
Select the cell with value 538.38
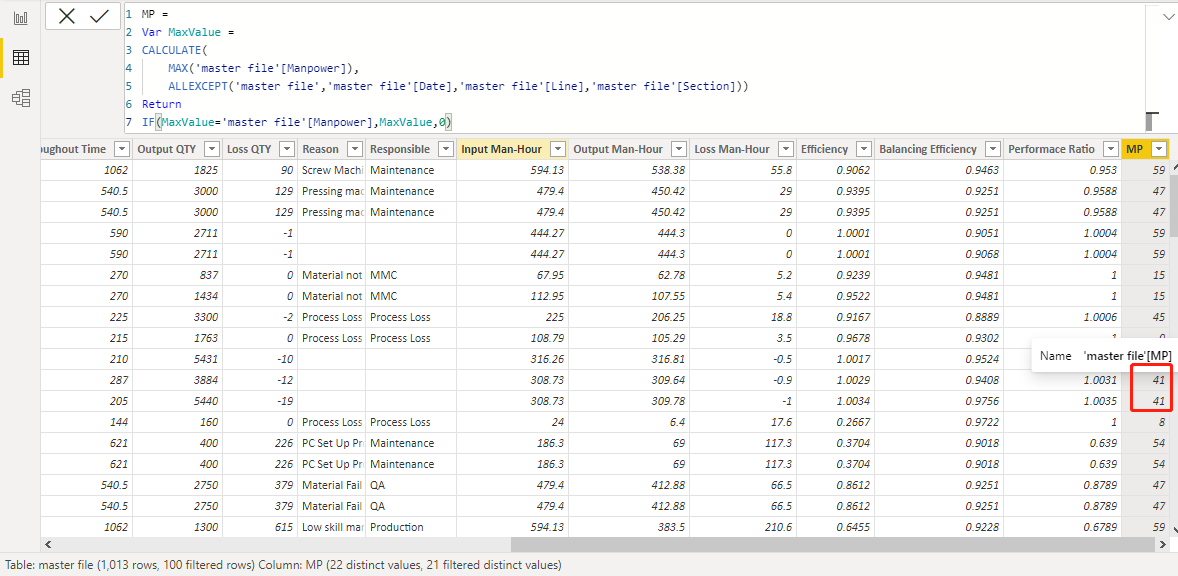629,170
